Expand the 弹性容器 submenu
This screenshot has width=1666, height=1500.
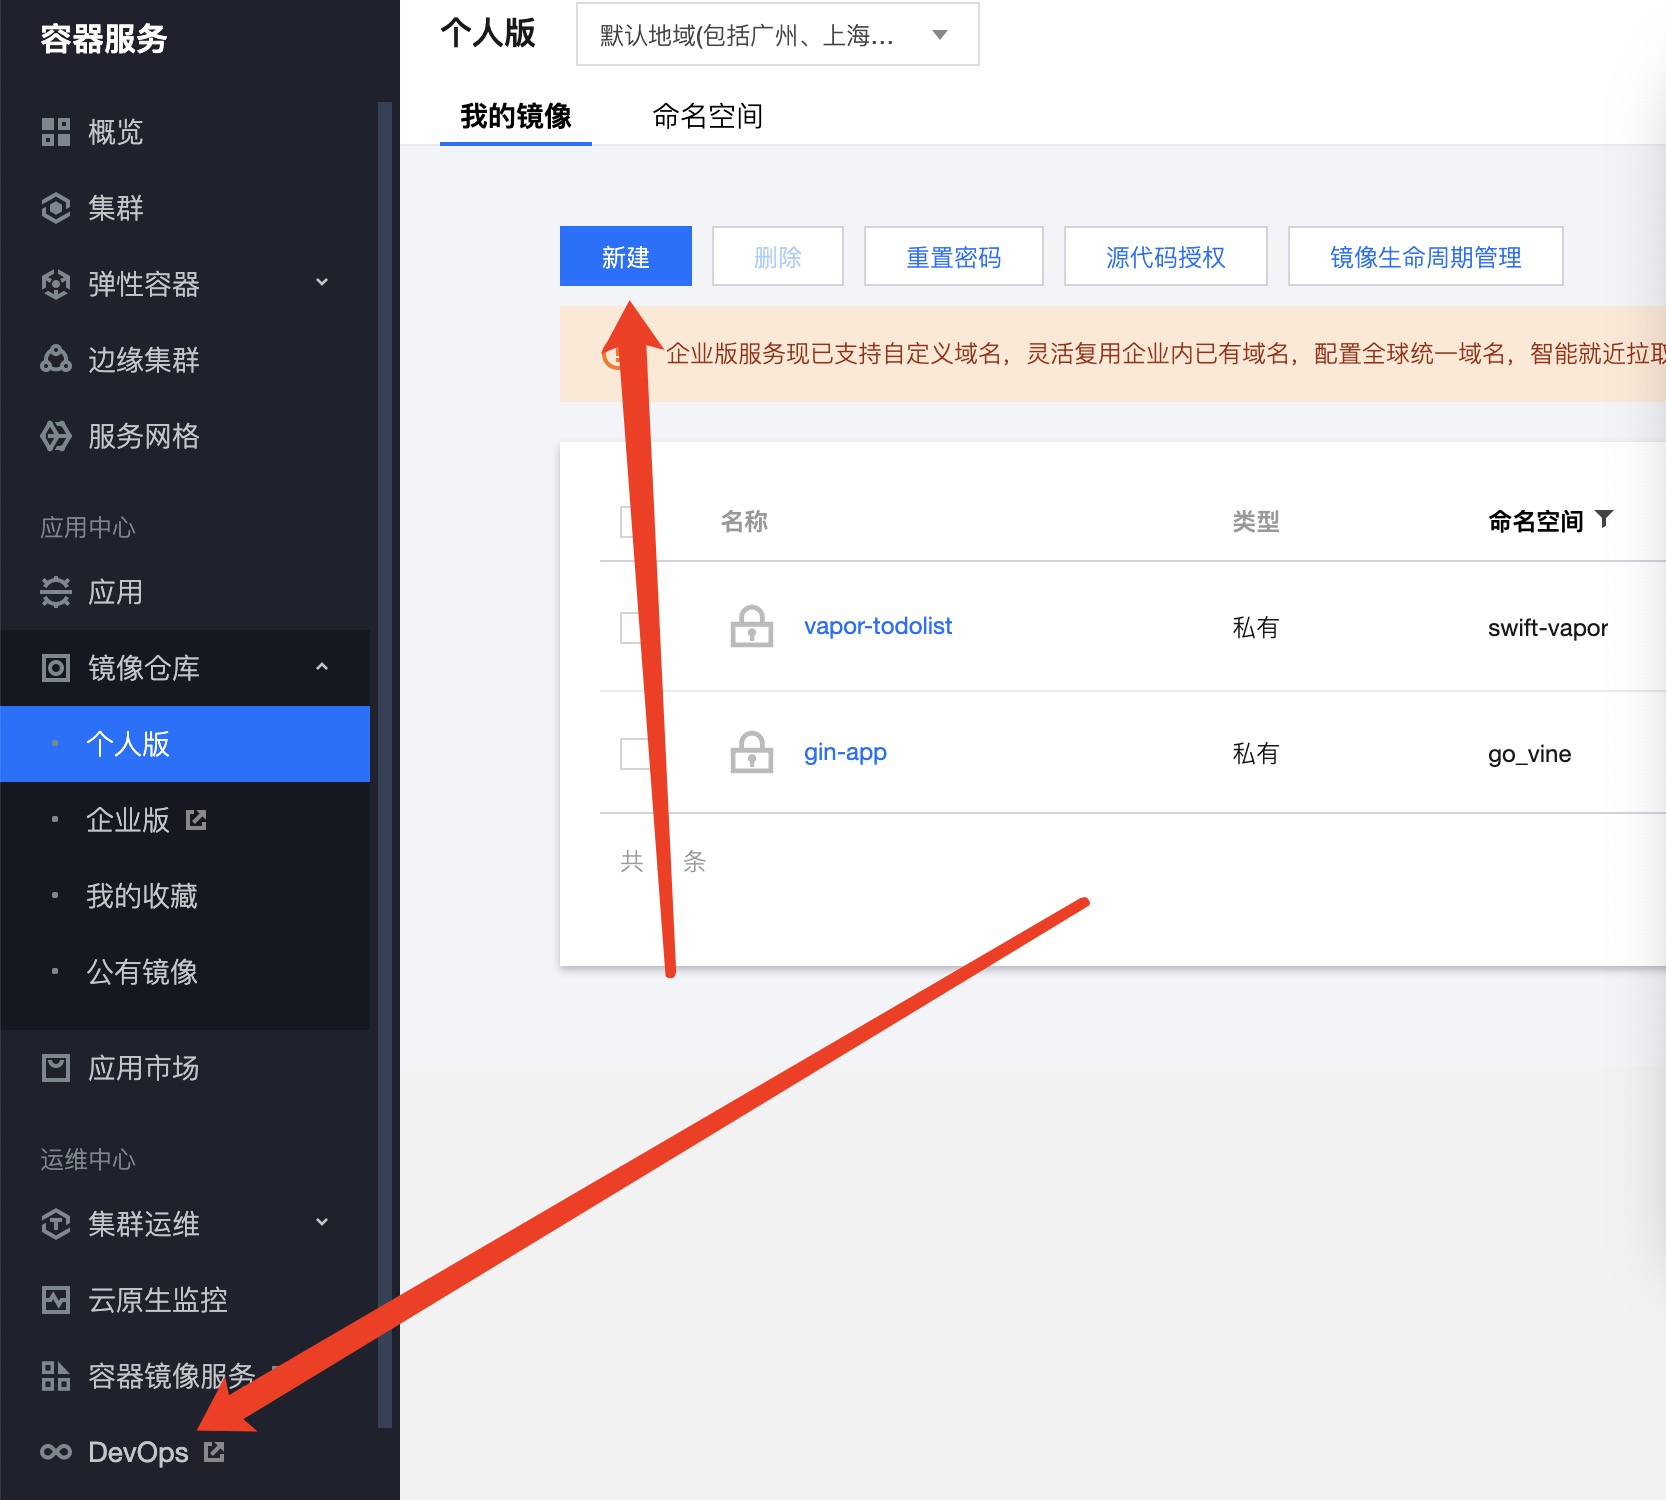click(x=322, y=284)
